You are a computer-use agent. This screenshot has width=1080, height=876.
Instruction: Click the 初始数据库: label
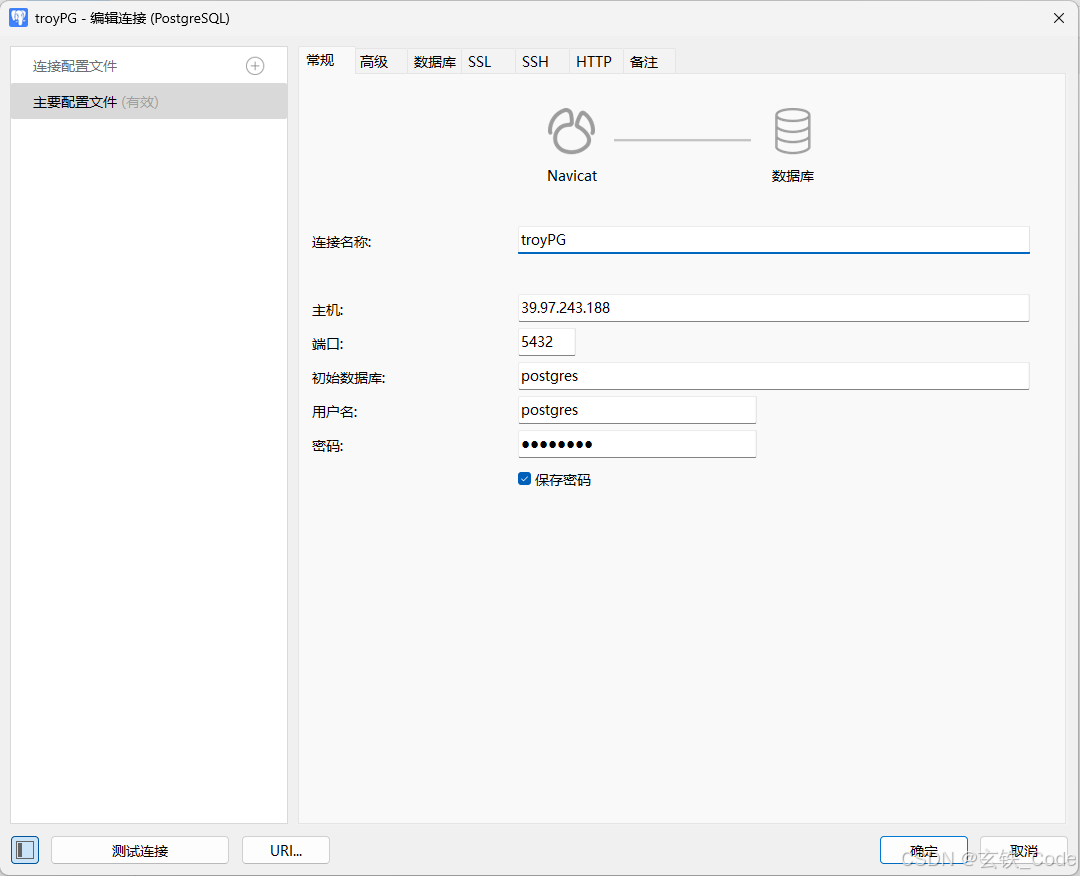349,378
